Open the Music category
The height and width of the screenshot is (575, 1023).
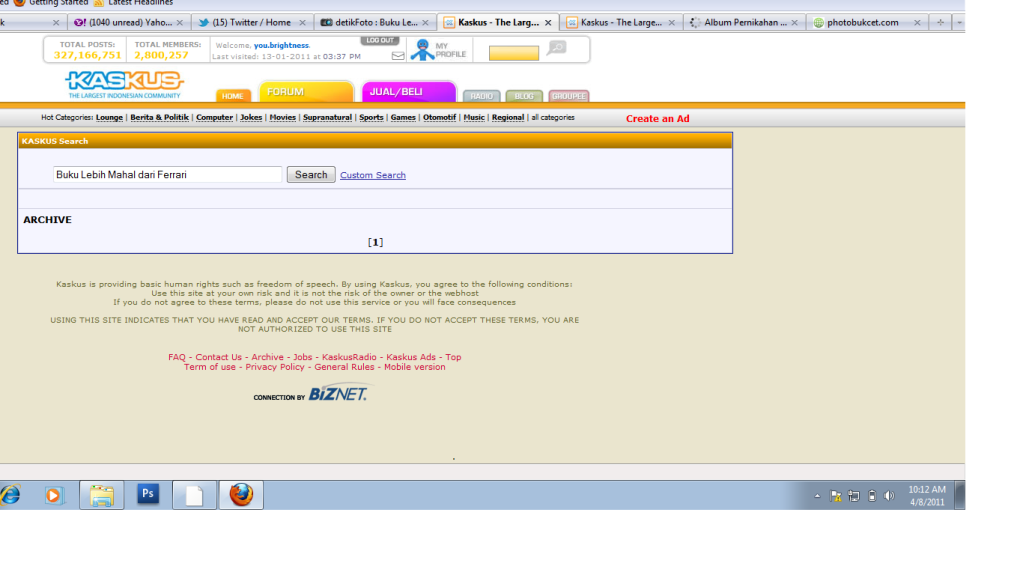[x=474, y=117]
